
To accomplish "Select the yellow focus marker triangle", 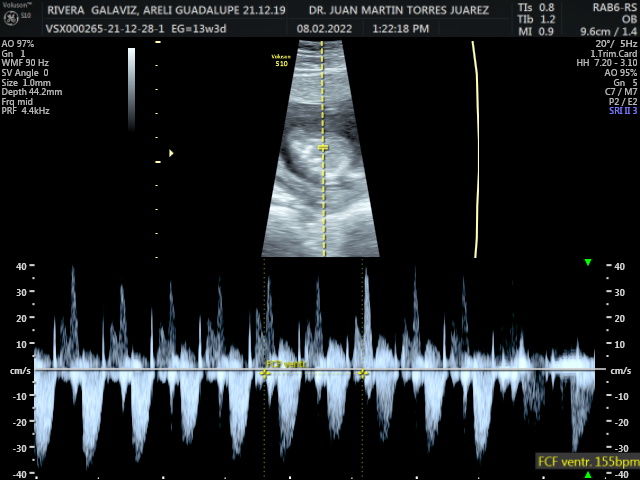I will [x=172, y=153].
